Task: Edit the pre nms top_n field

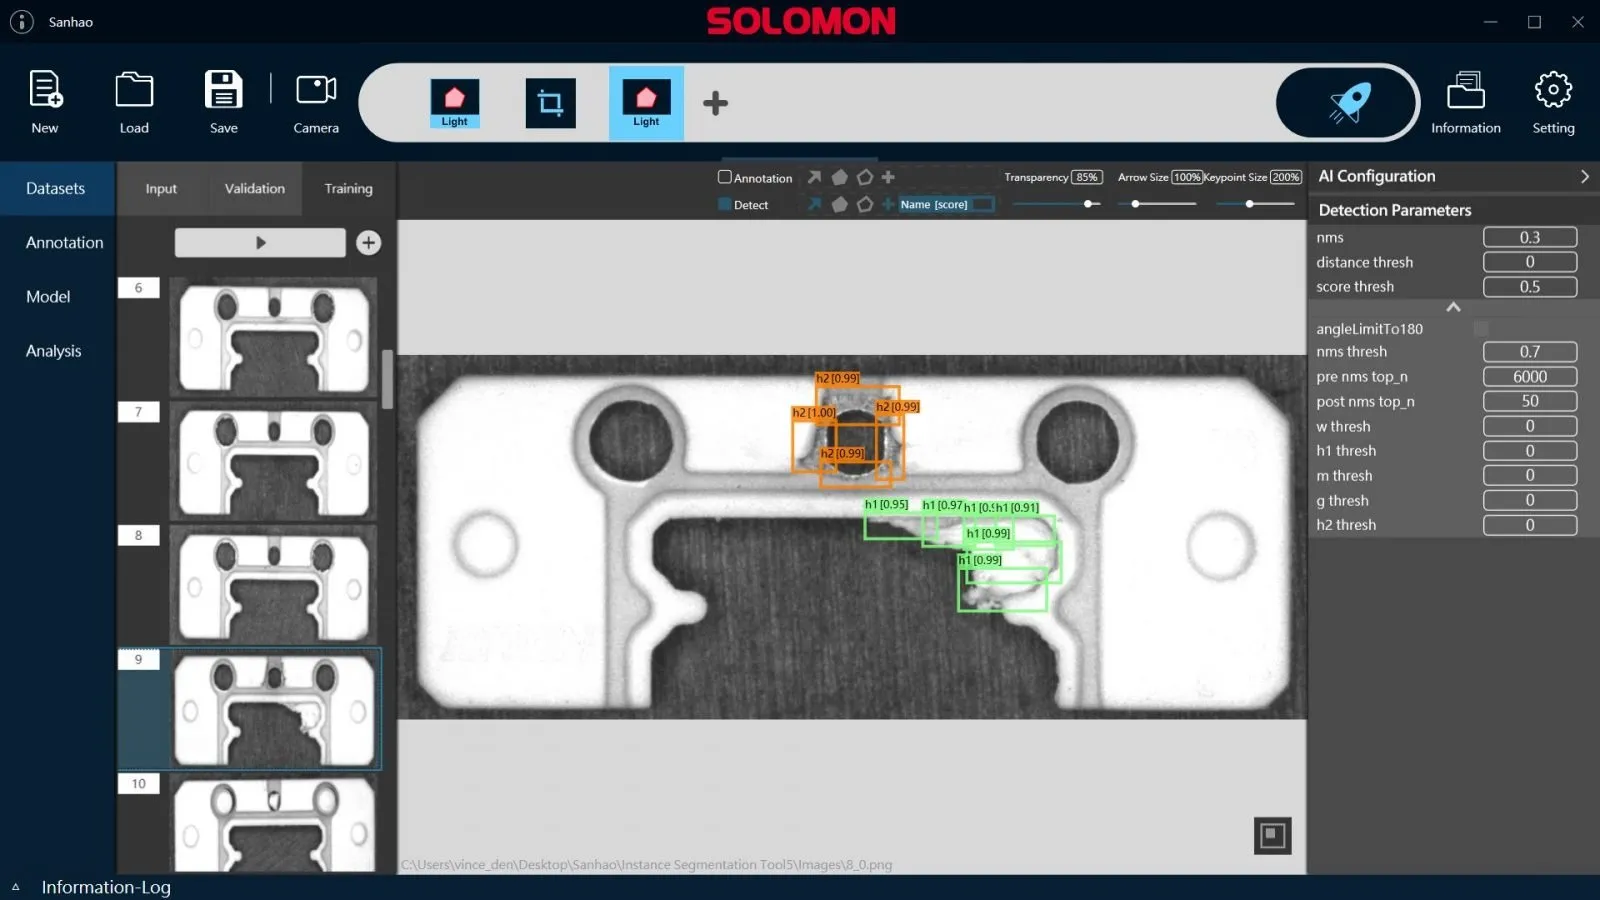Action: (1530, 376)
